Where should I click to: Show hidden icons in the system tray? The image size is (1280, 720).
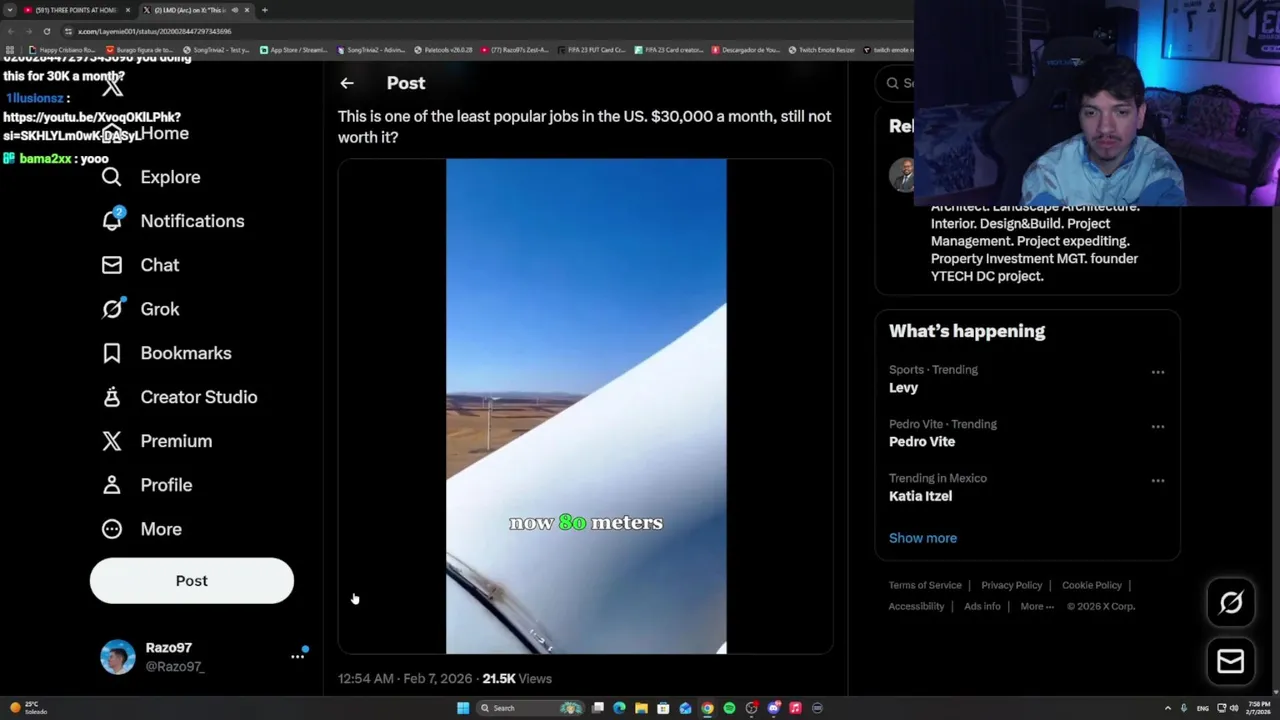click(1168, 708)
